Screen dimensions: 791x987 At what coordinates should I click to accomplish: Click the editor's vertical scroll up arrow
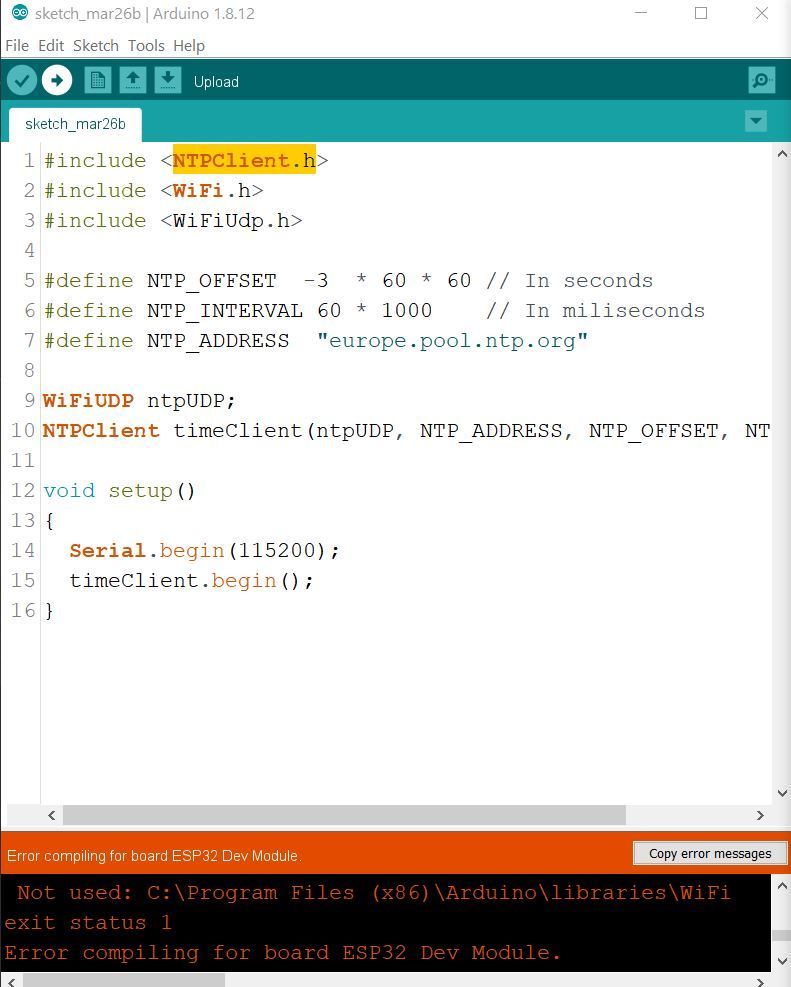click(782, 154)
